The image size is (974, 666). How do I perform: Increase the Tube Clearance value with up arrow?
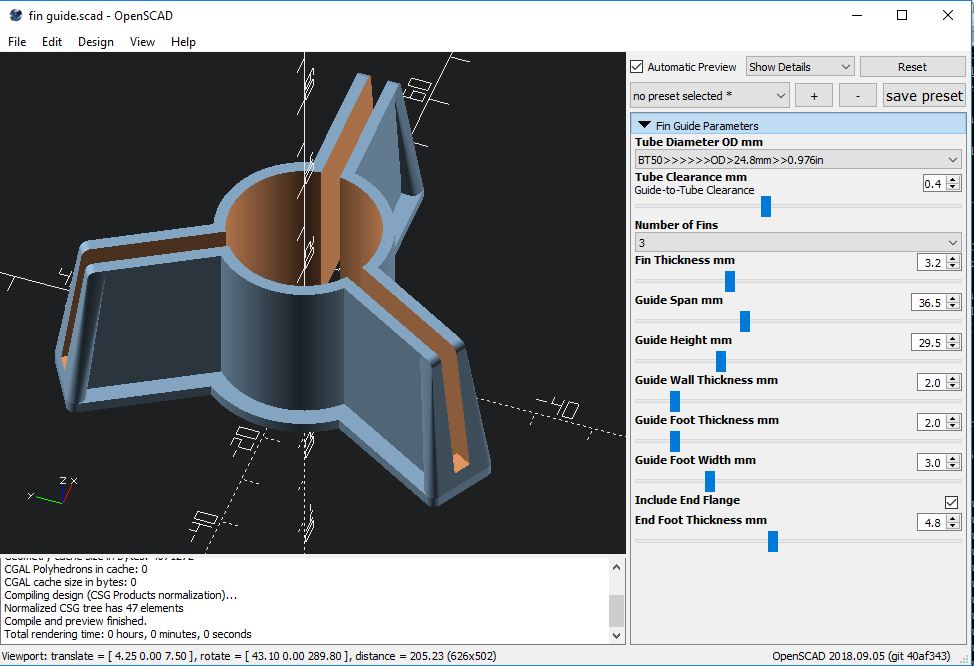pos(954,180)
